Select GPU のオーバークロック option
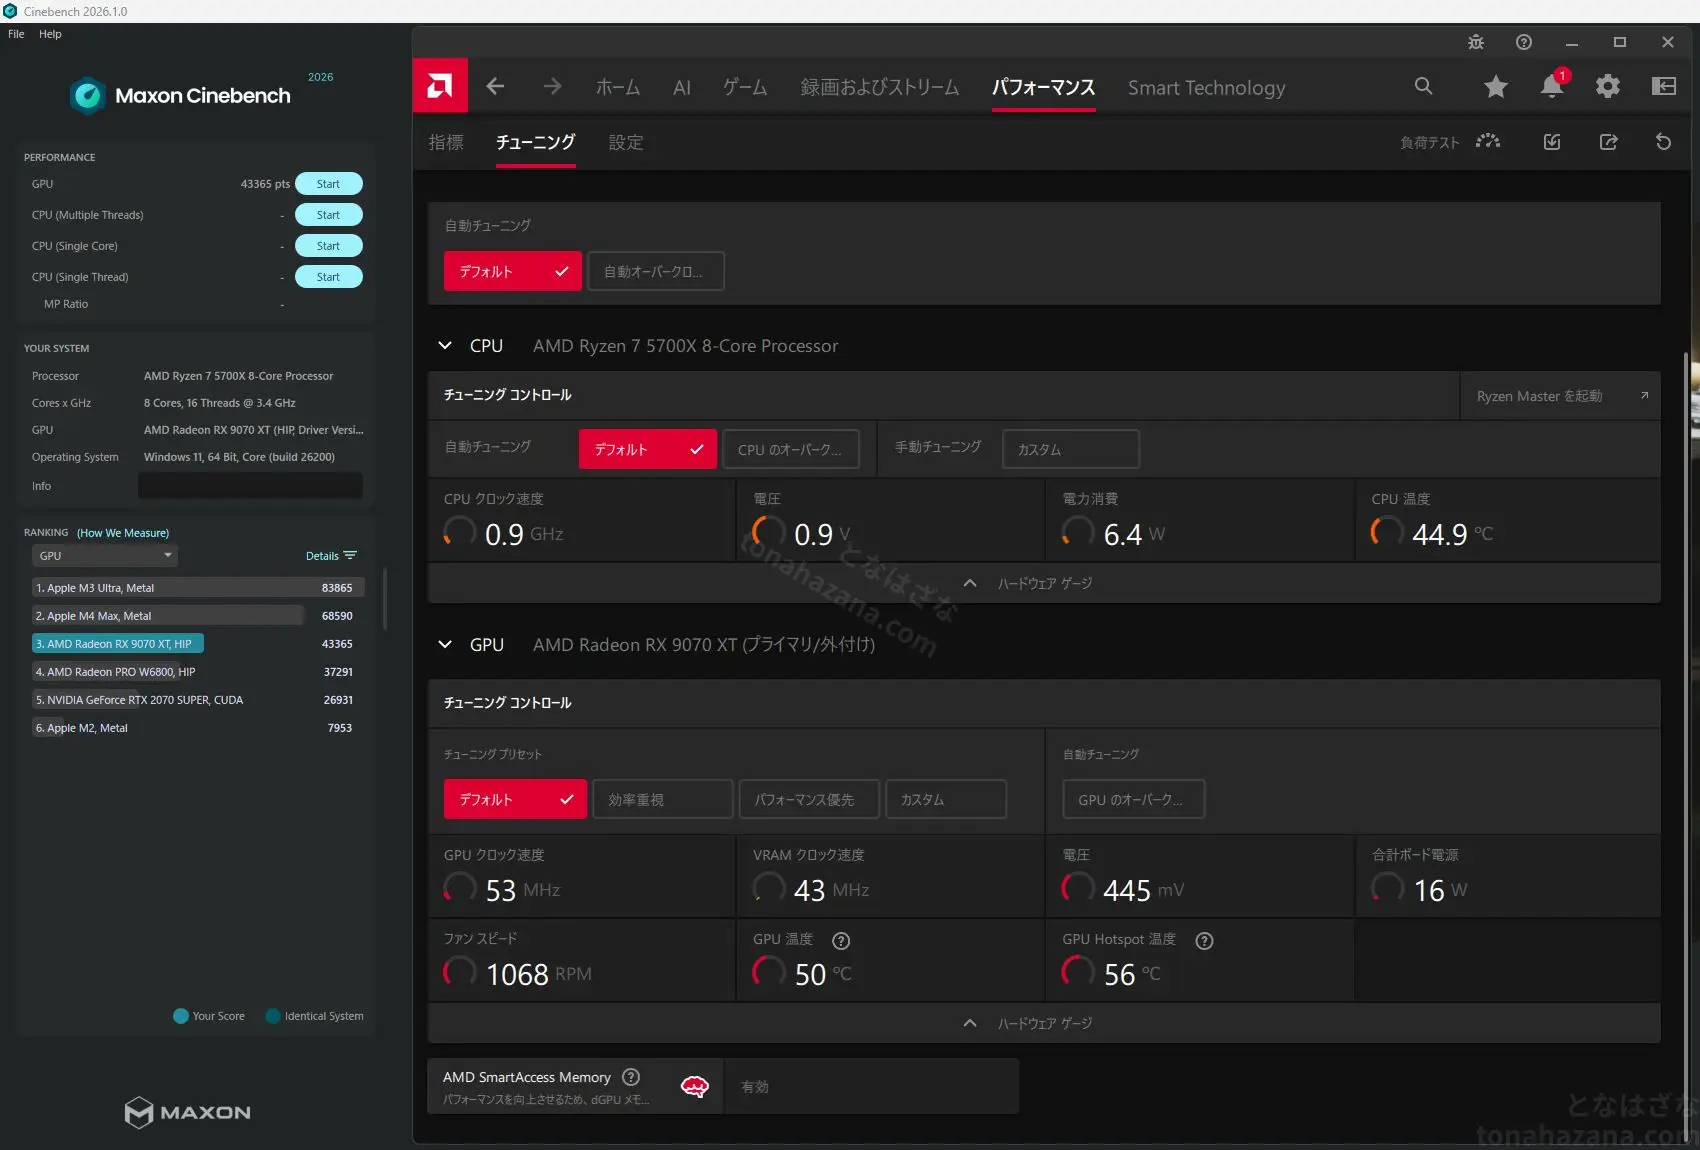 pyautogui.click(x=1134, y=799)
